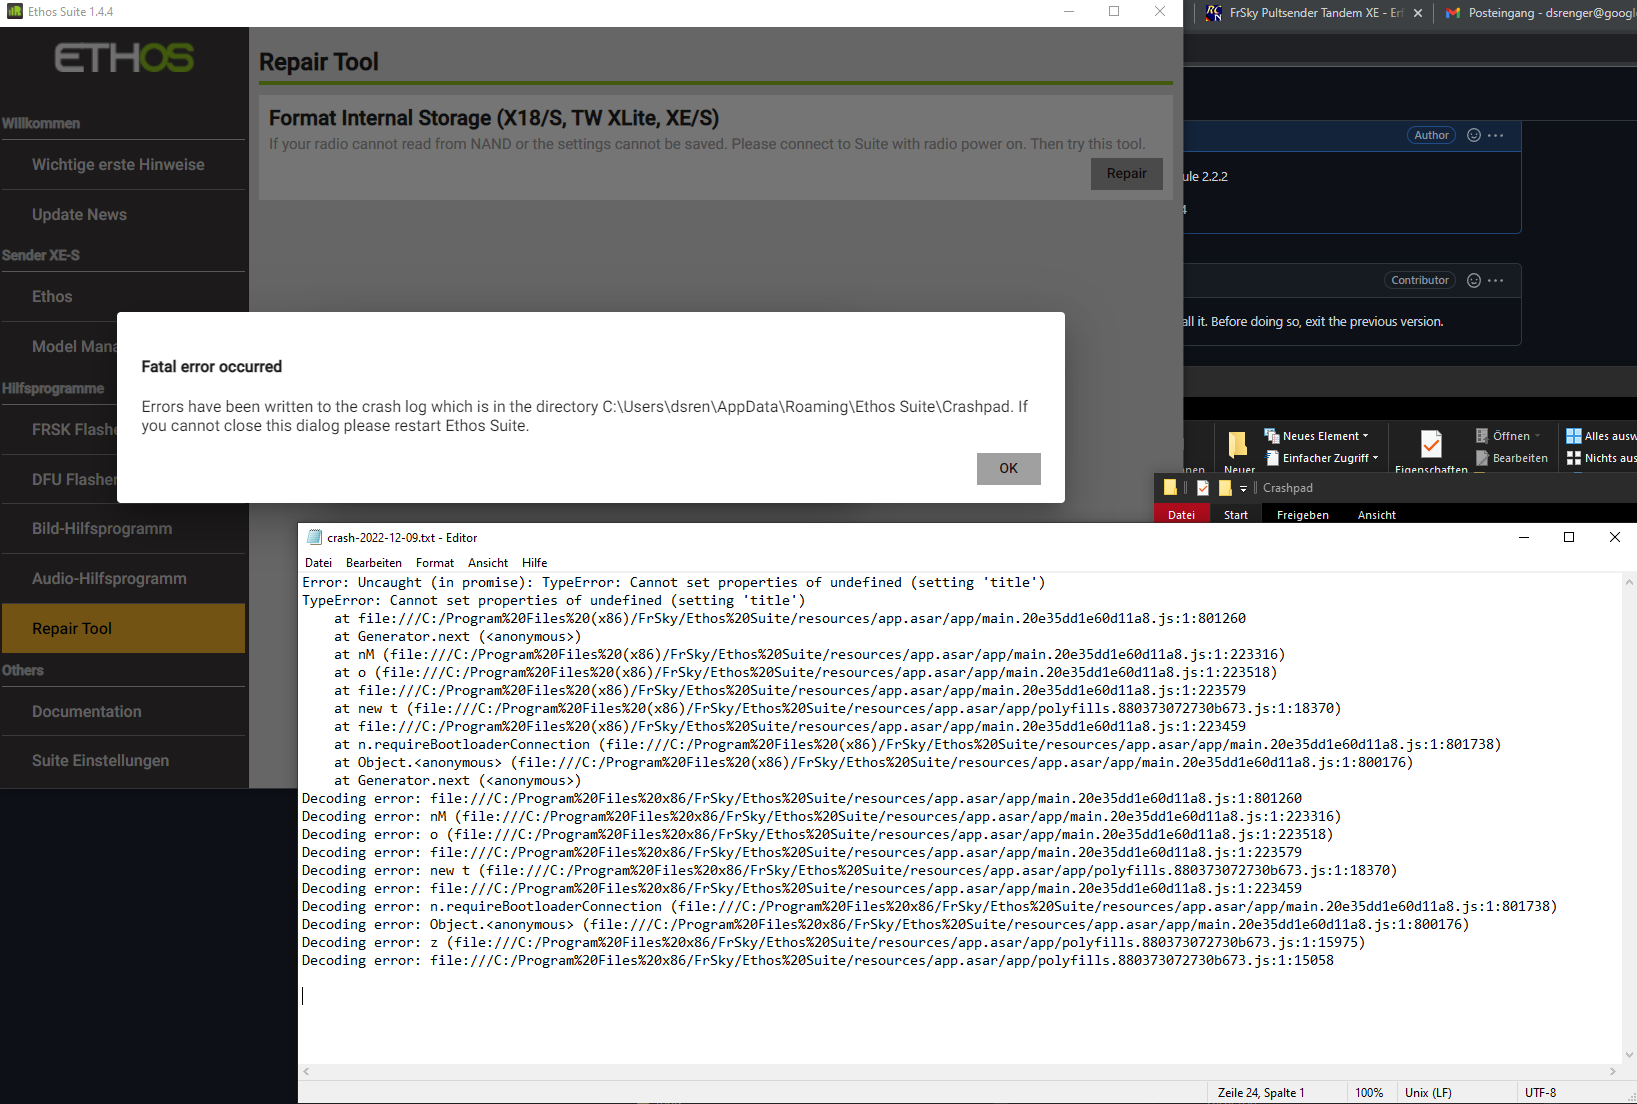
Task: Click the properties icon in quick access toolbar
Action: (x=1202, y=487)
